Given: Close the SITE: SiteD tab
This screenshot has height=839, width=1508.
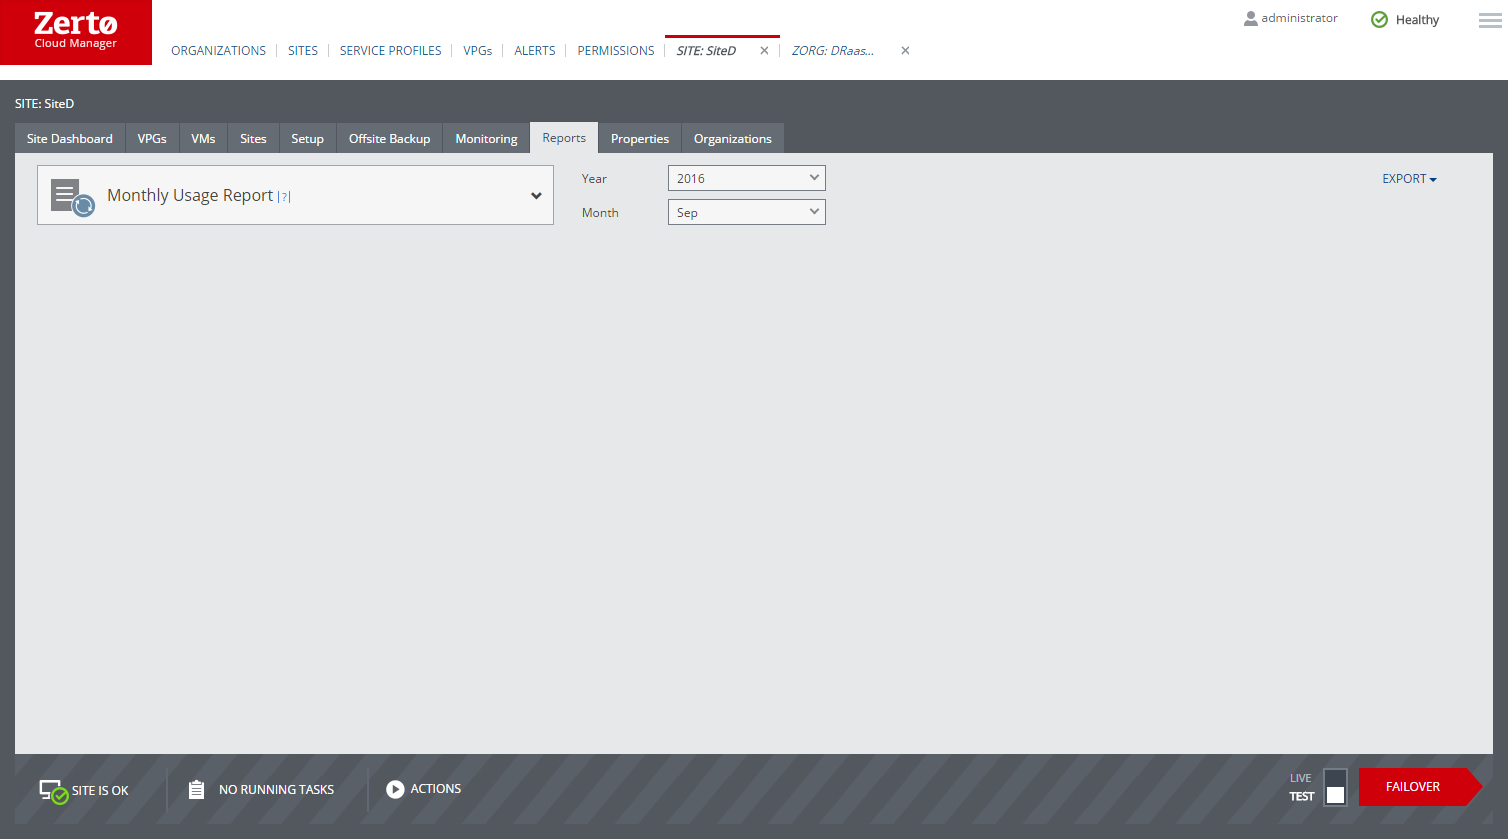Looking at the screenshot, I should click(764, 50).
